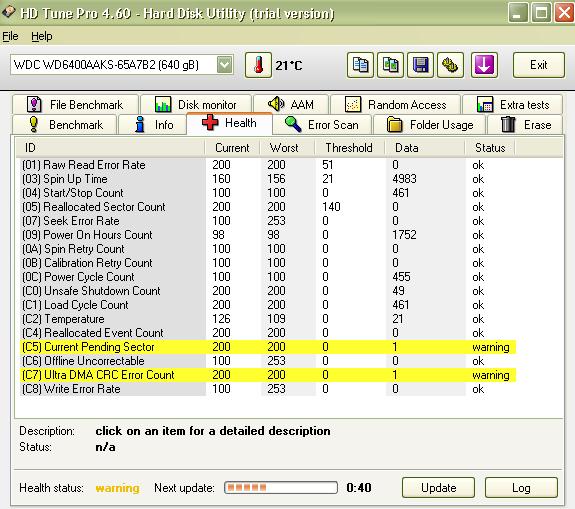This screenshot has height=509, width=575.
Task: Close the HD Tune Pro window
Action: coord(564,13)
